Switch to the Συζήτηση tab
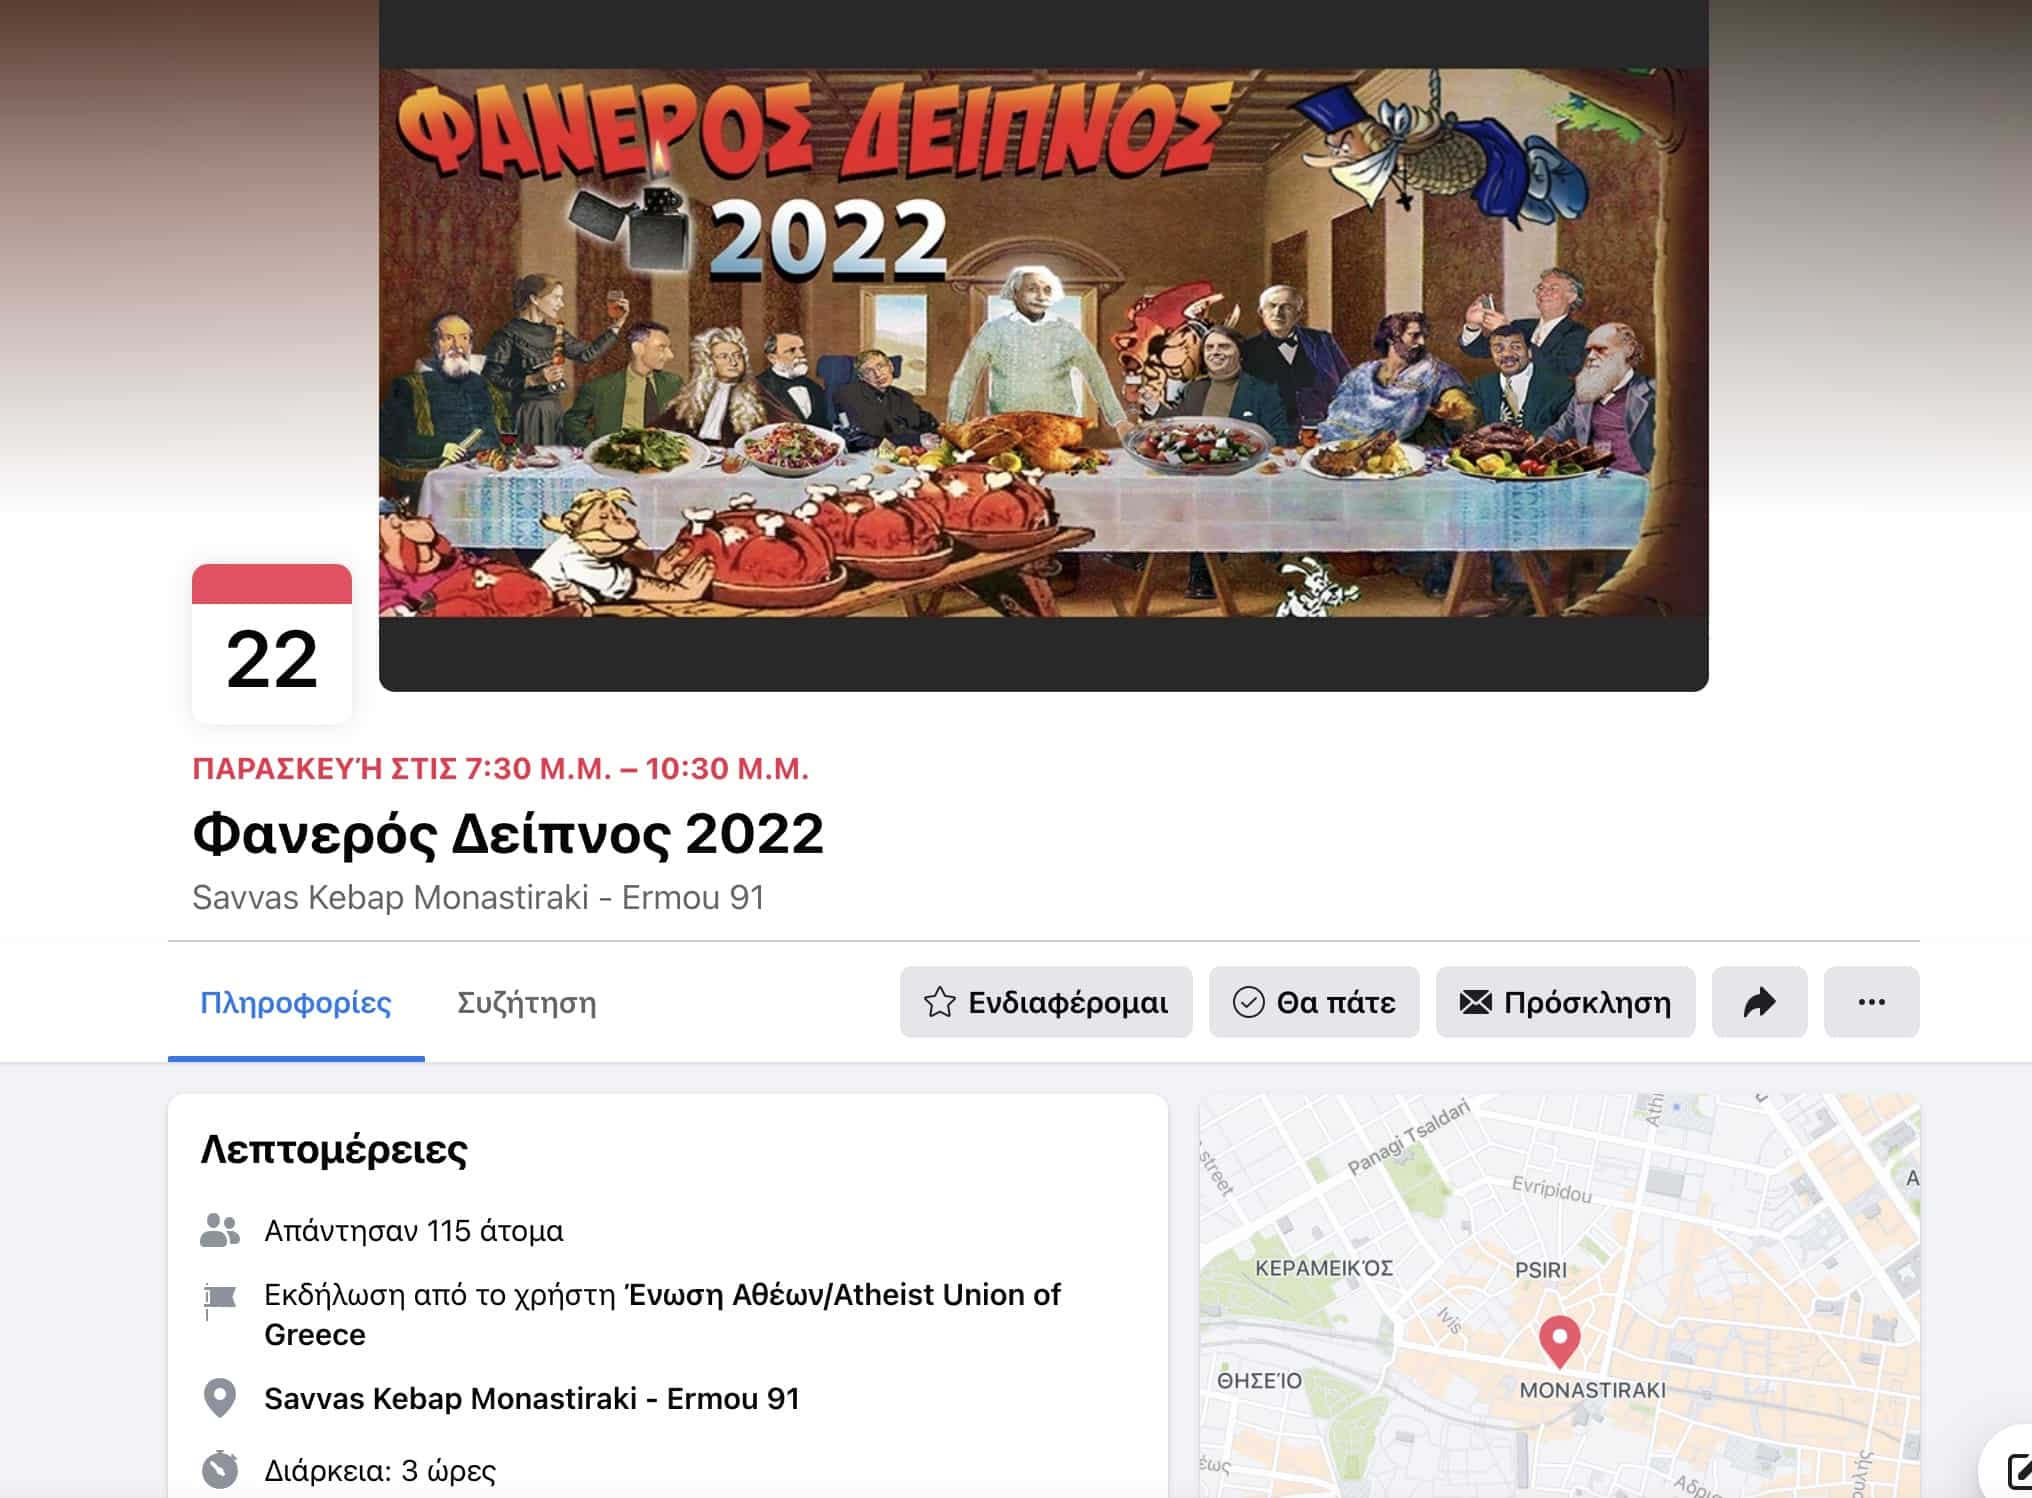Viewport: 2032px width, 1498px height. [527, 1003]
